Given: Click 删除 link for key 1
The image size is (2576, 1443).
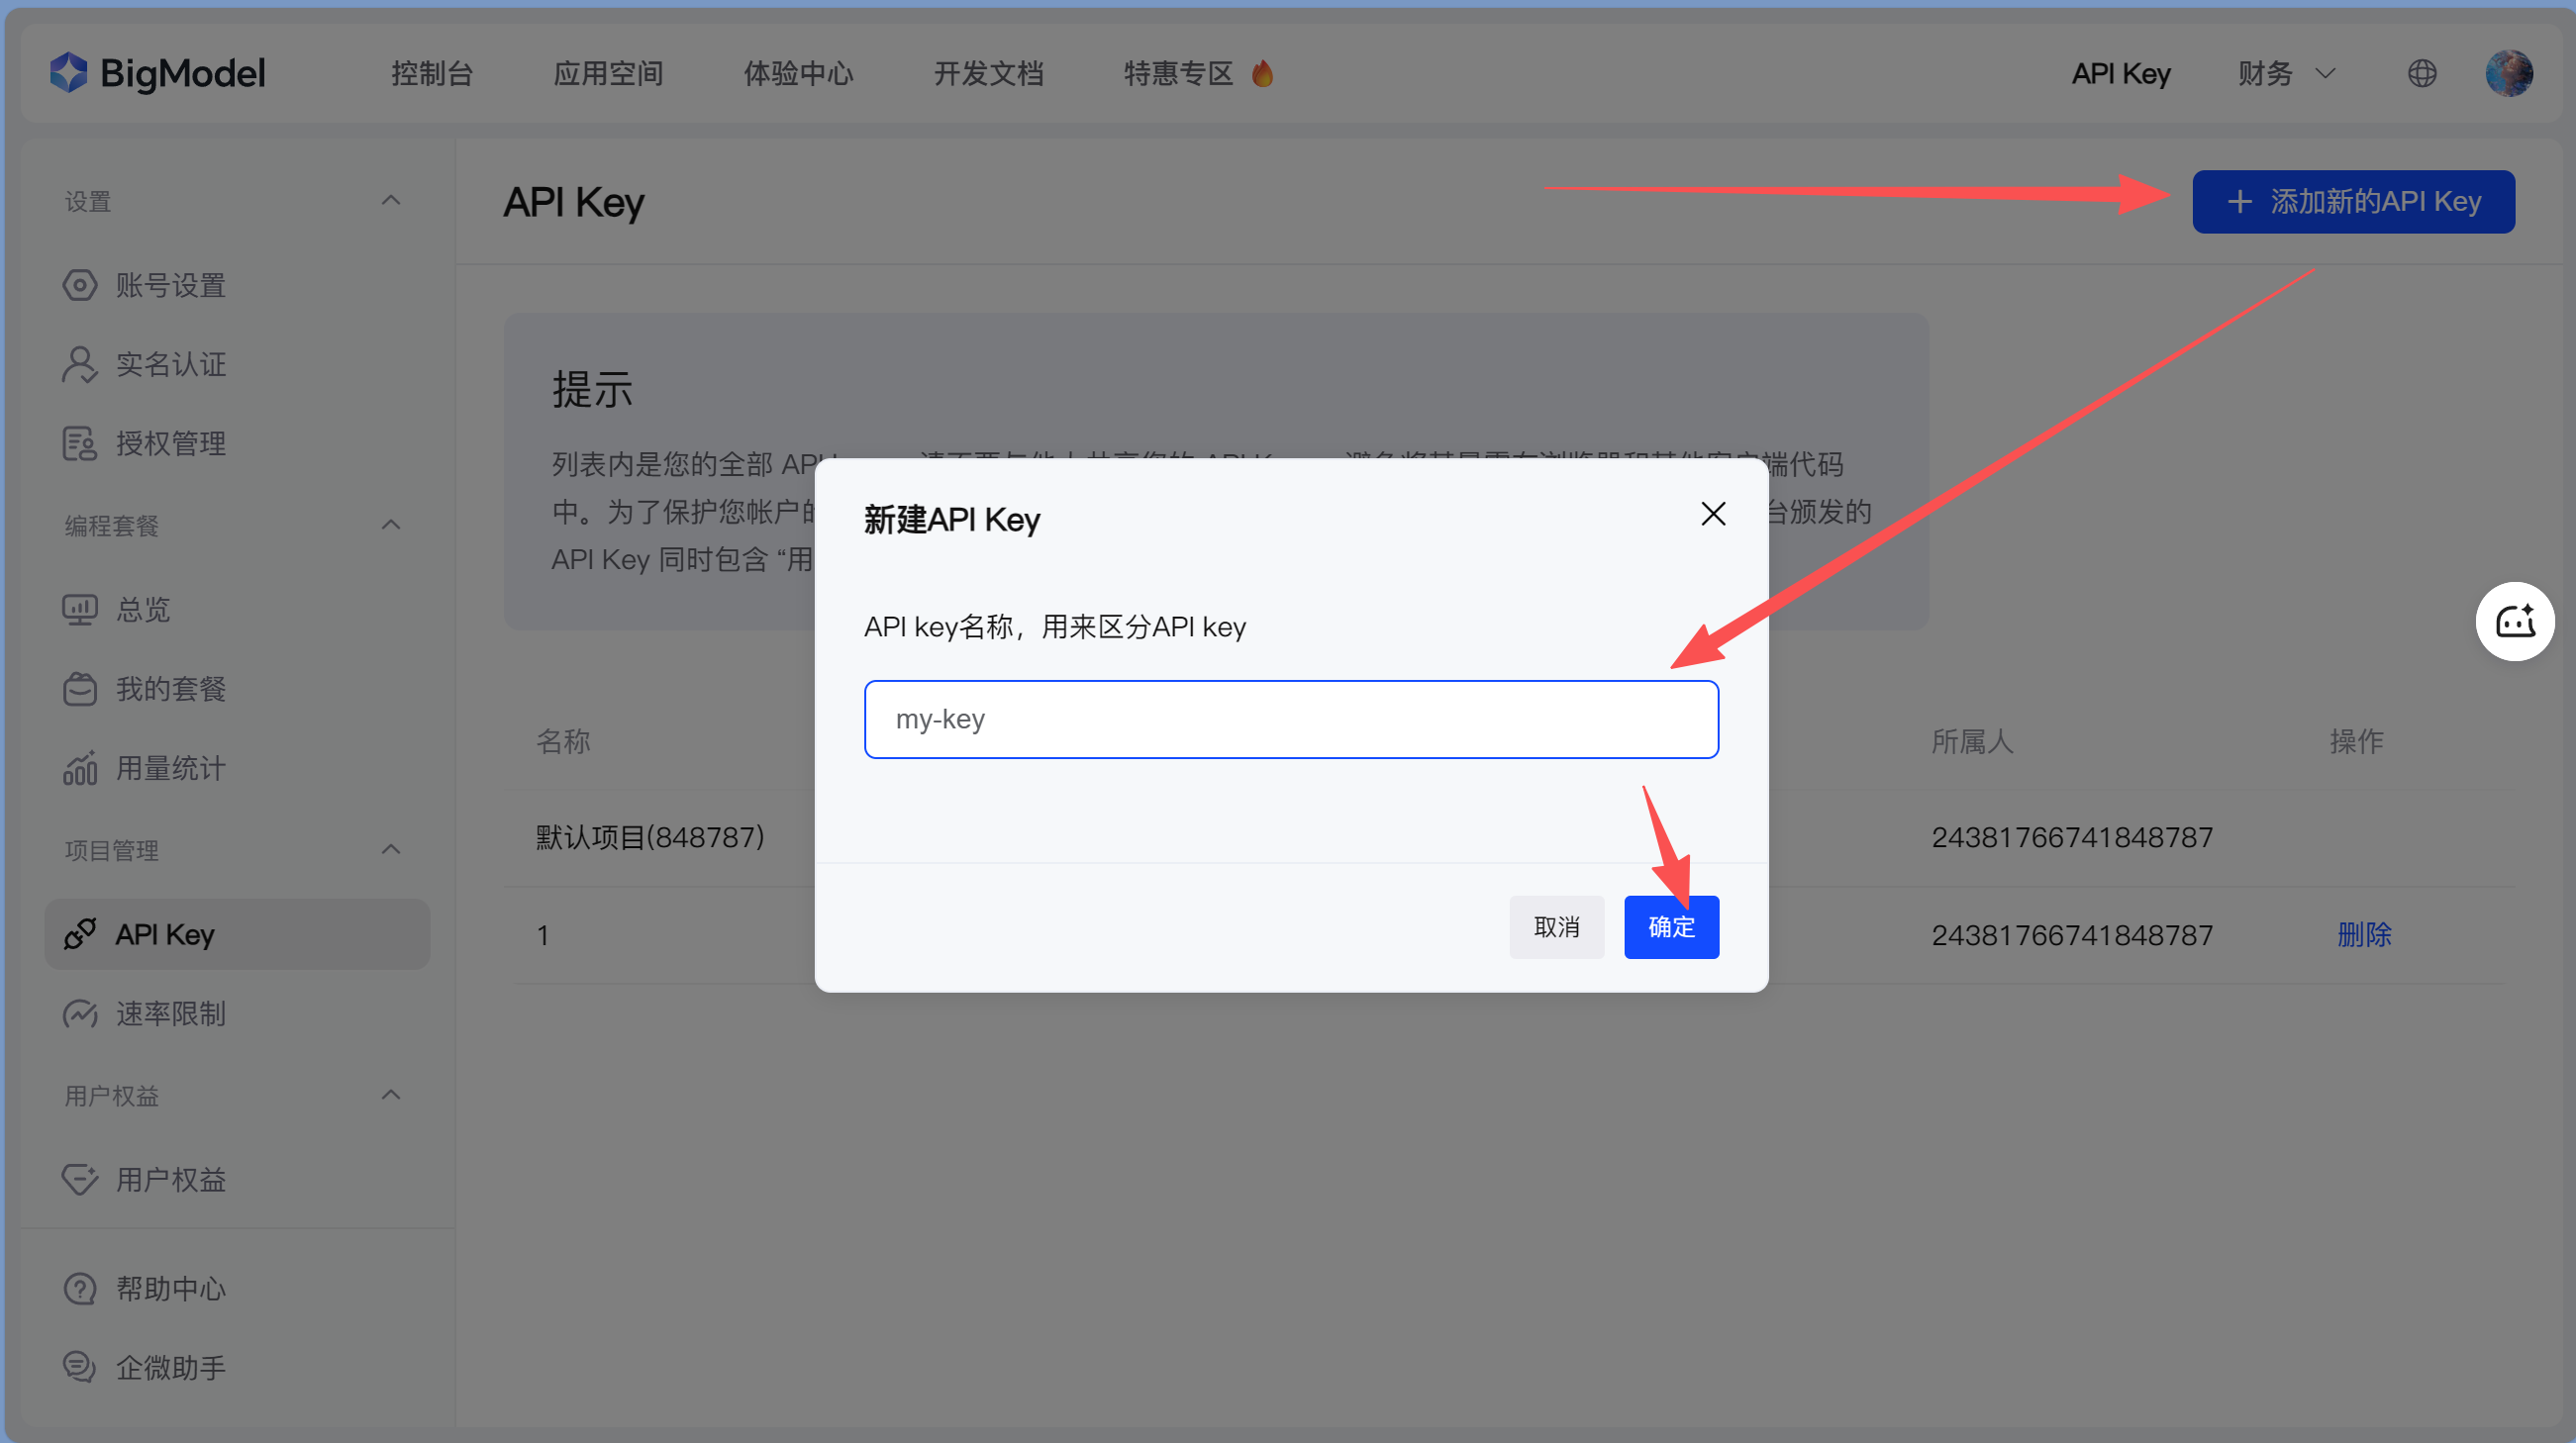Looking at the screenshot, I should pos(2363,934).
